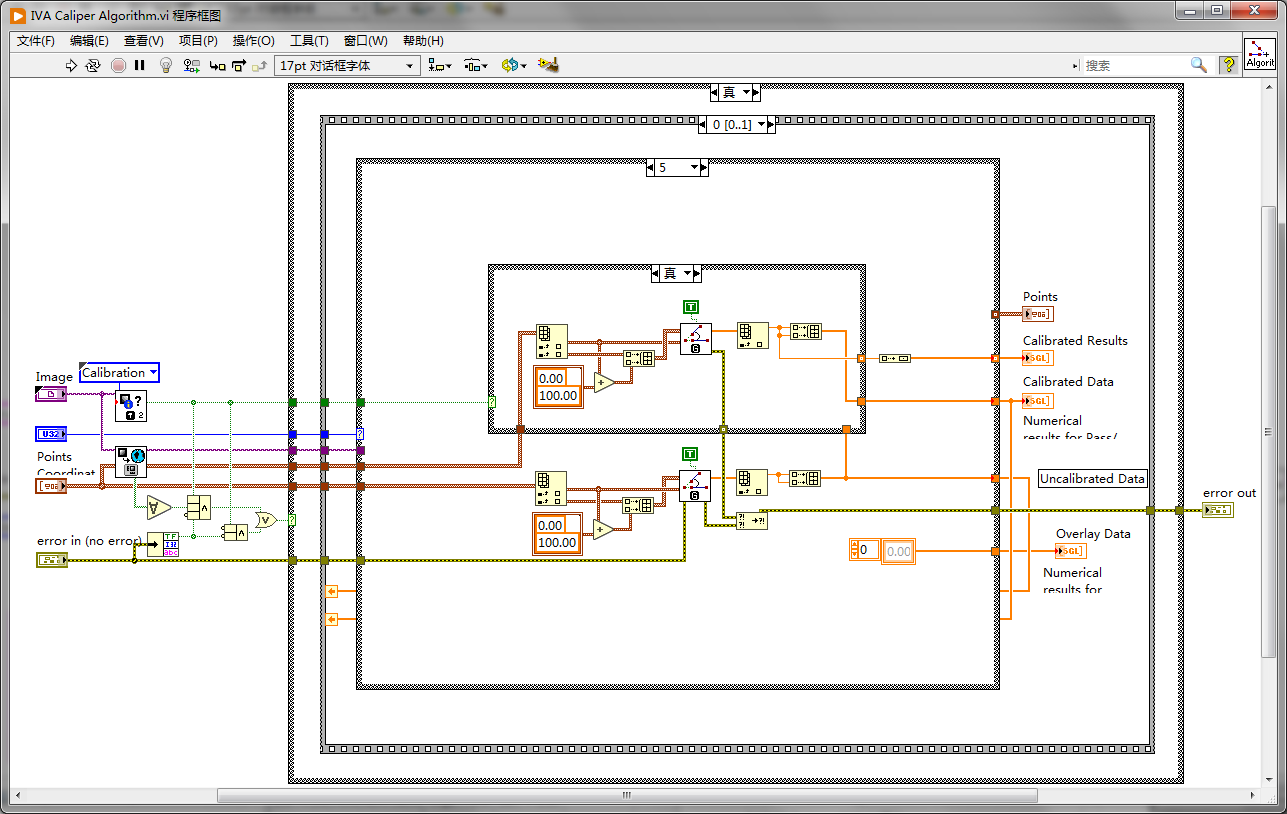Go to next case on 0 [0..1] selector
This screenshot has width=1287, height=814.
coord(770,124)
